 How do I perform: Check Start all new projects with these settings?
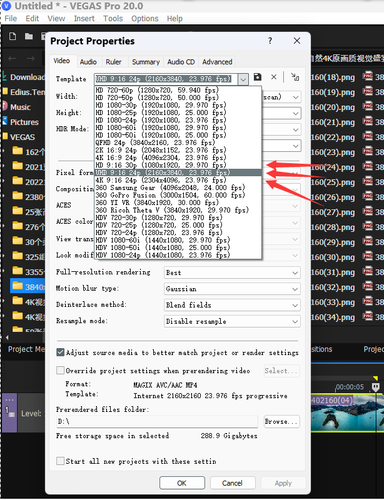pos(60,461)
